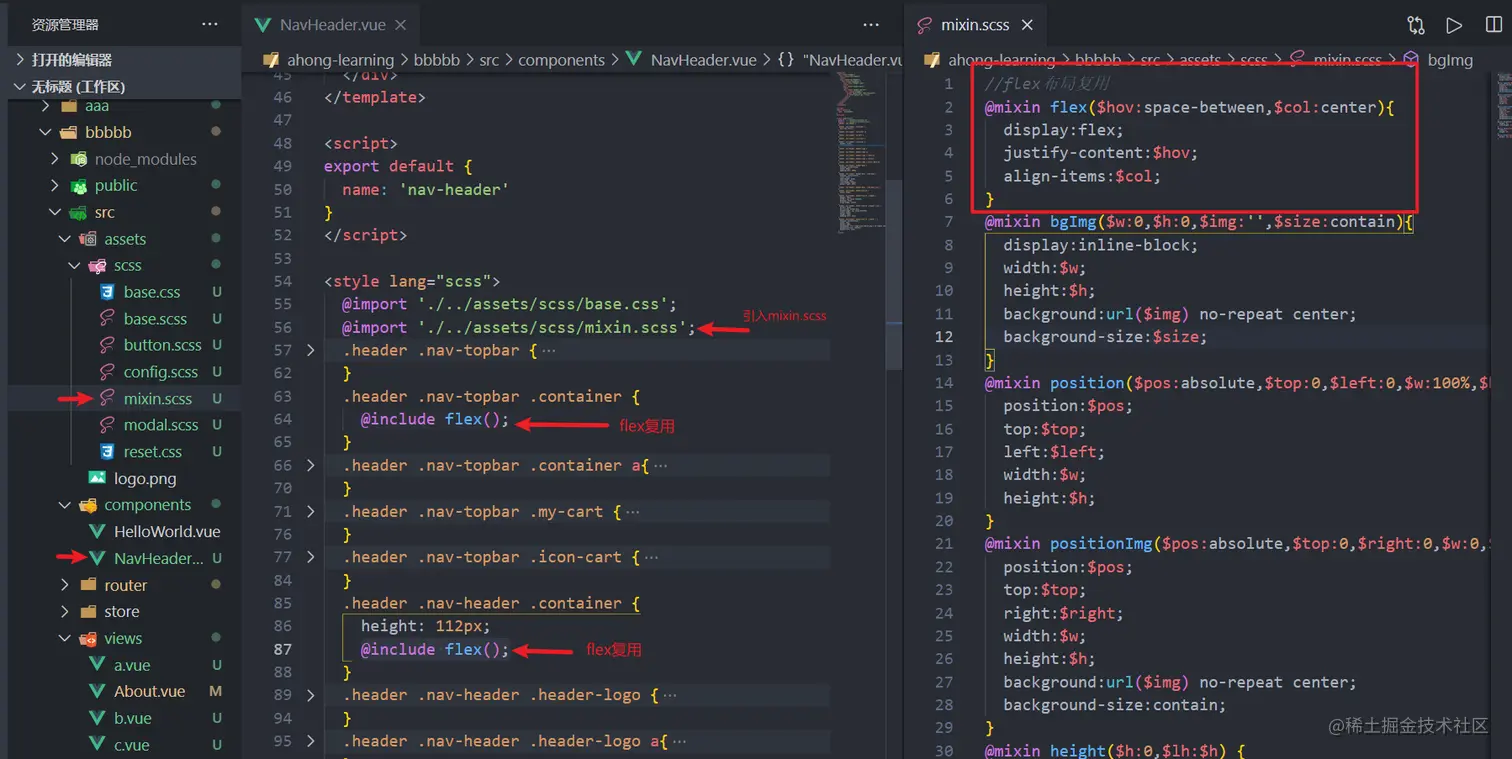
Task: Click the store folder icon
Action: [x=88, y=612]
